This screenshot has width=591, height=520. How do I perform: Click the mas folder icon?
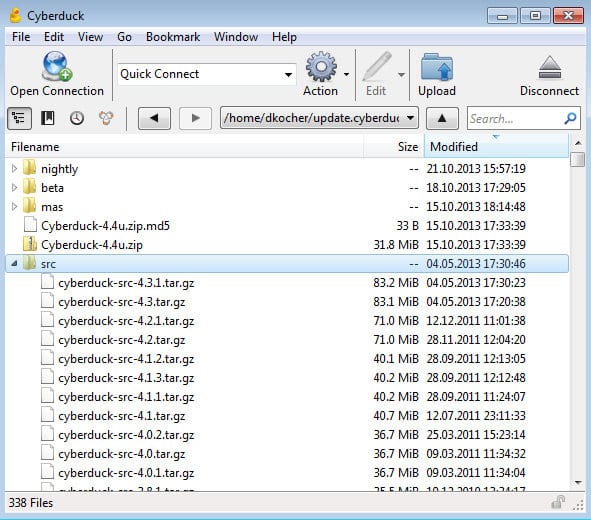[x=29, y=206]
